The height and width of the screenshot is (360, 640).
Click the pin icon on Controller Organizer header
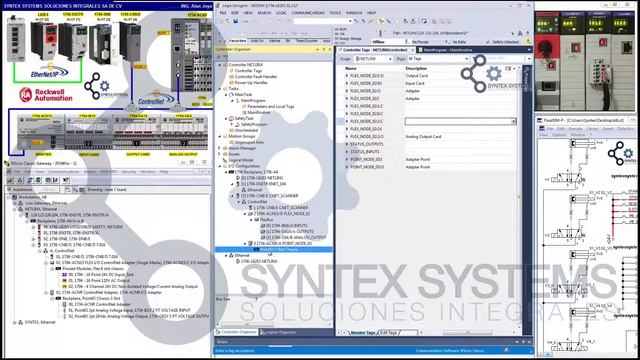pyautogui.click(x=324, y=49)
